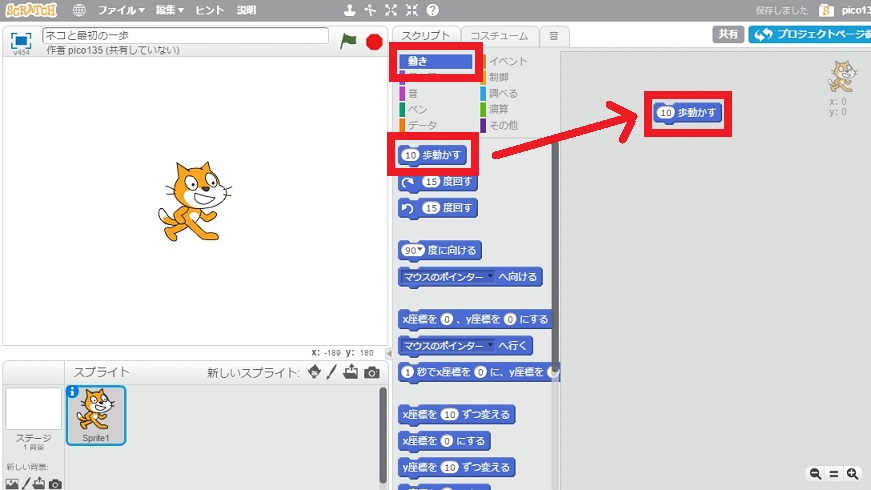Click the block help question mark
Screen dimensions: 871x490
click(x=433, y=10)
